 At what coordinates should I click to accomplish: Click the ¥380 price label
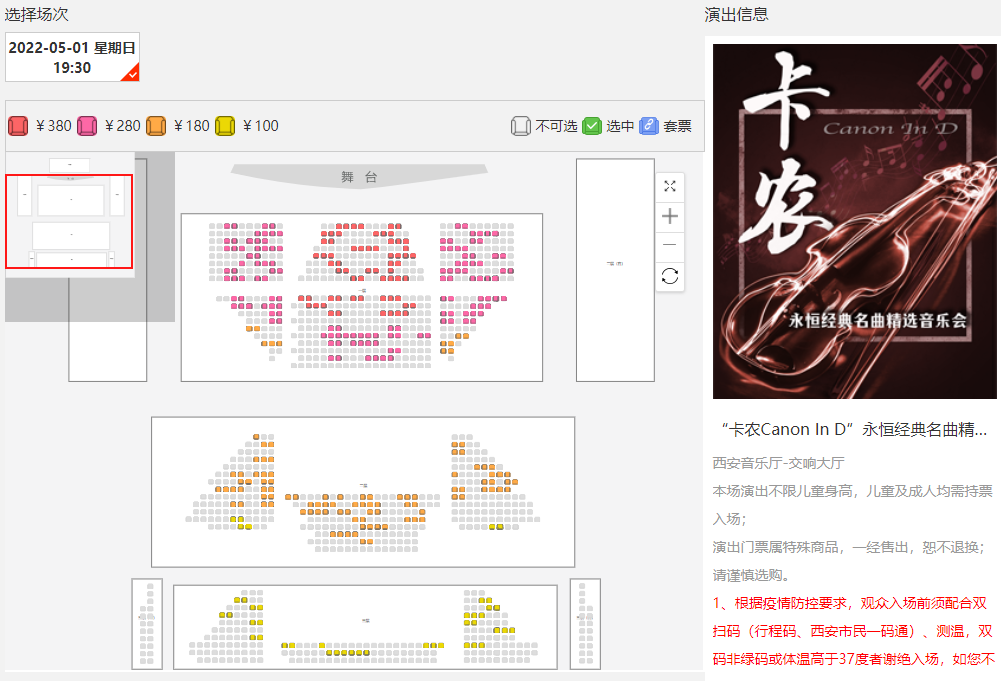coord(54,126)
